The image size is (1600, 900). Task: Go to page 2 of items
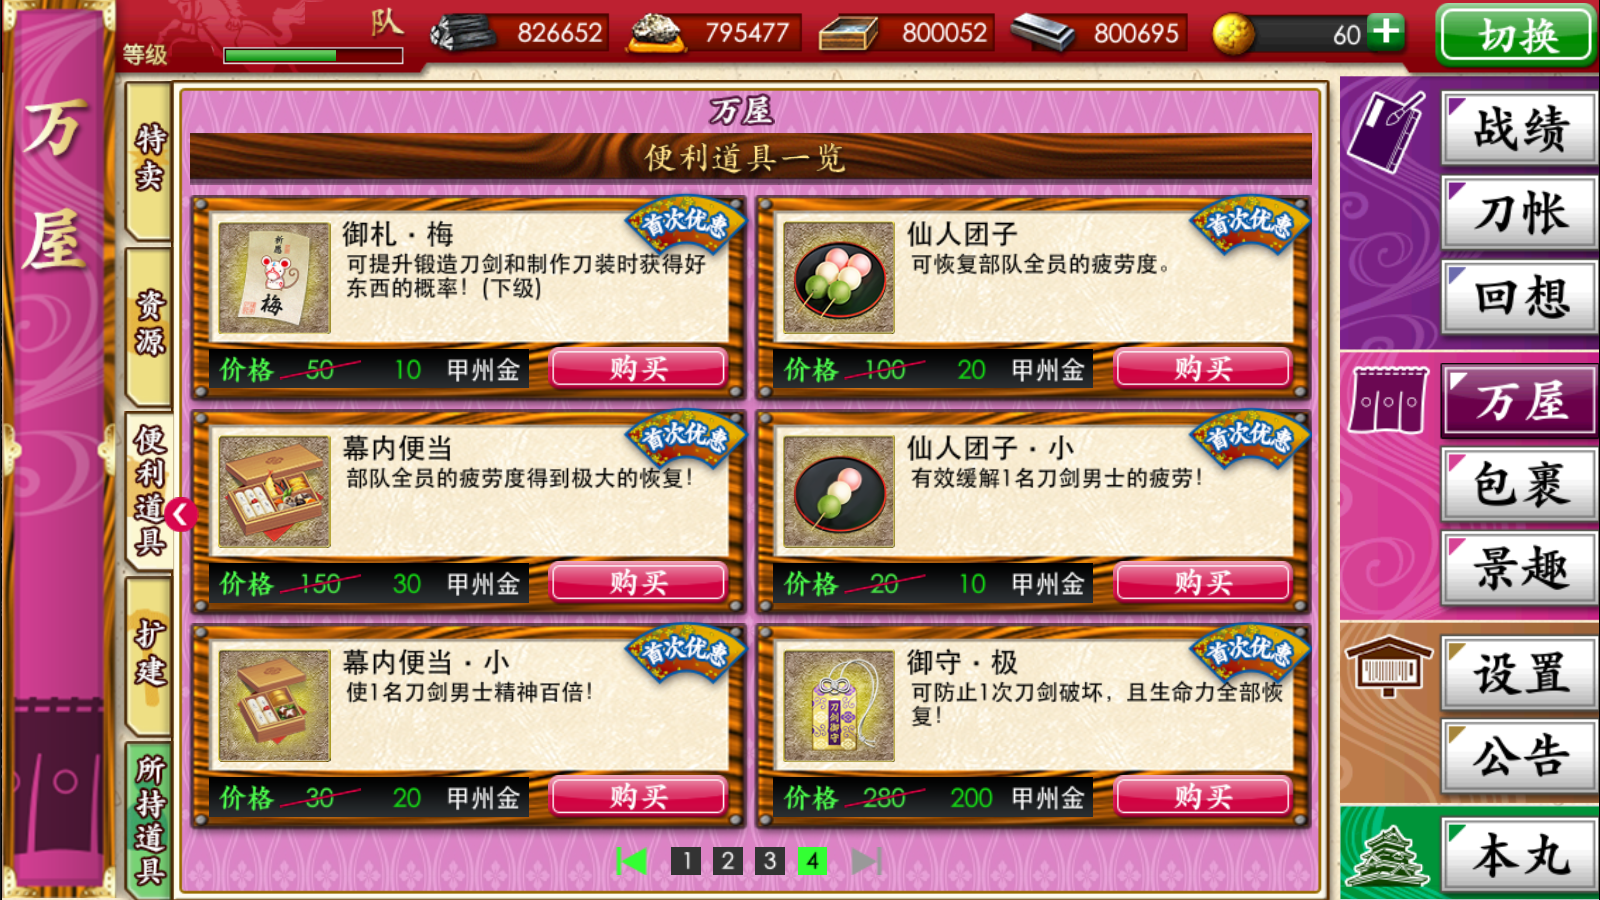pyautogui.click(x=728, y=861)
